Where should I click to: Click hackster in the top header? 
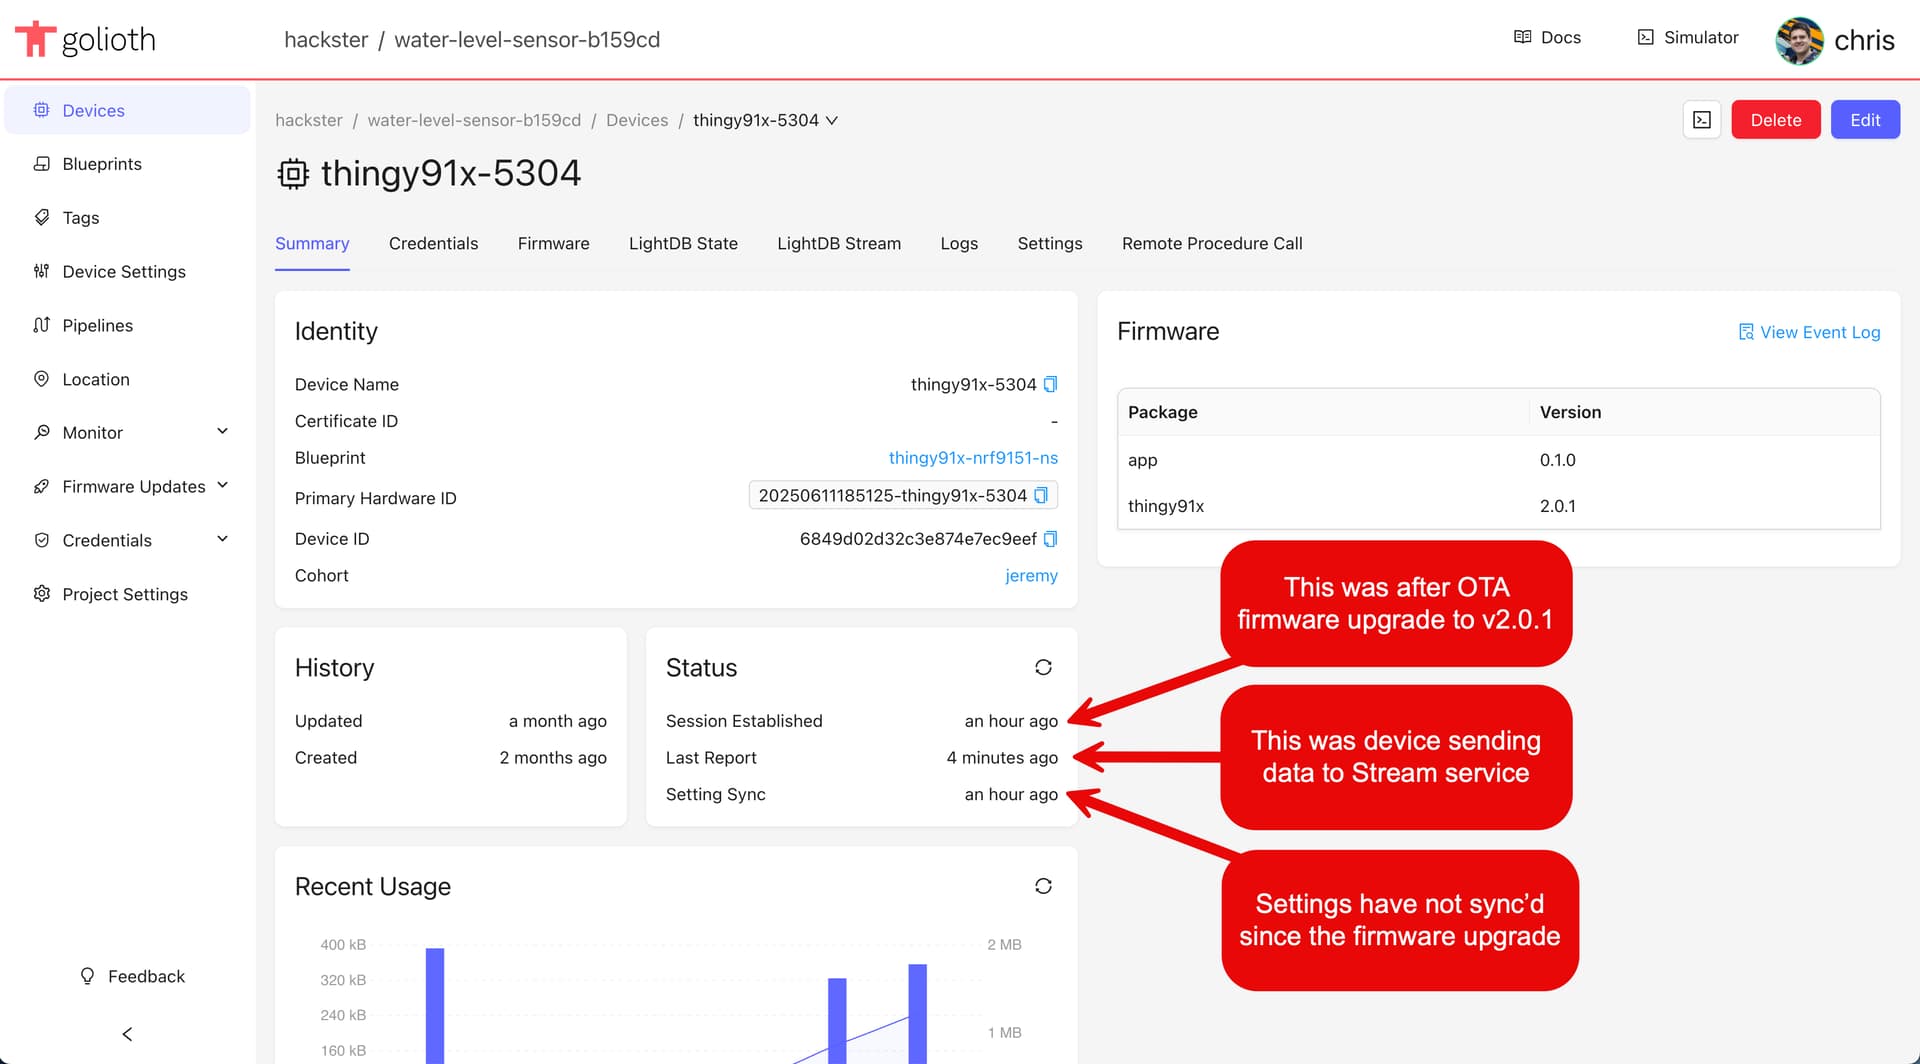(326, 39)
